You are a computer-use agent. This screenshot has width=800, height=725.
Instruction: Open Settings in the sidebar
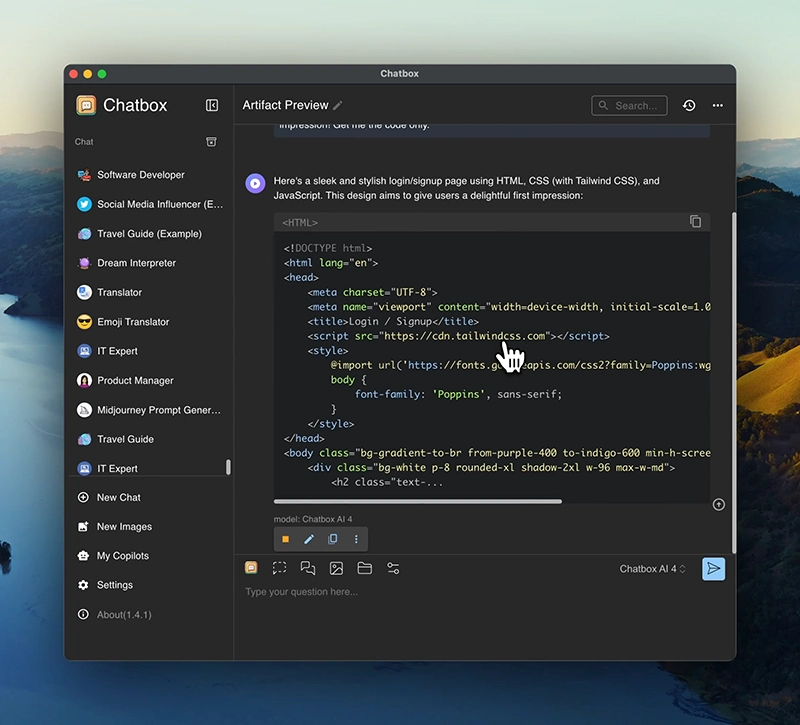(148, 585)
